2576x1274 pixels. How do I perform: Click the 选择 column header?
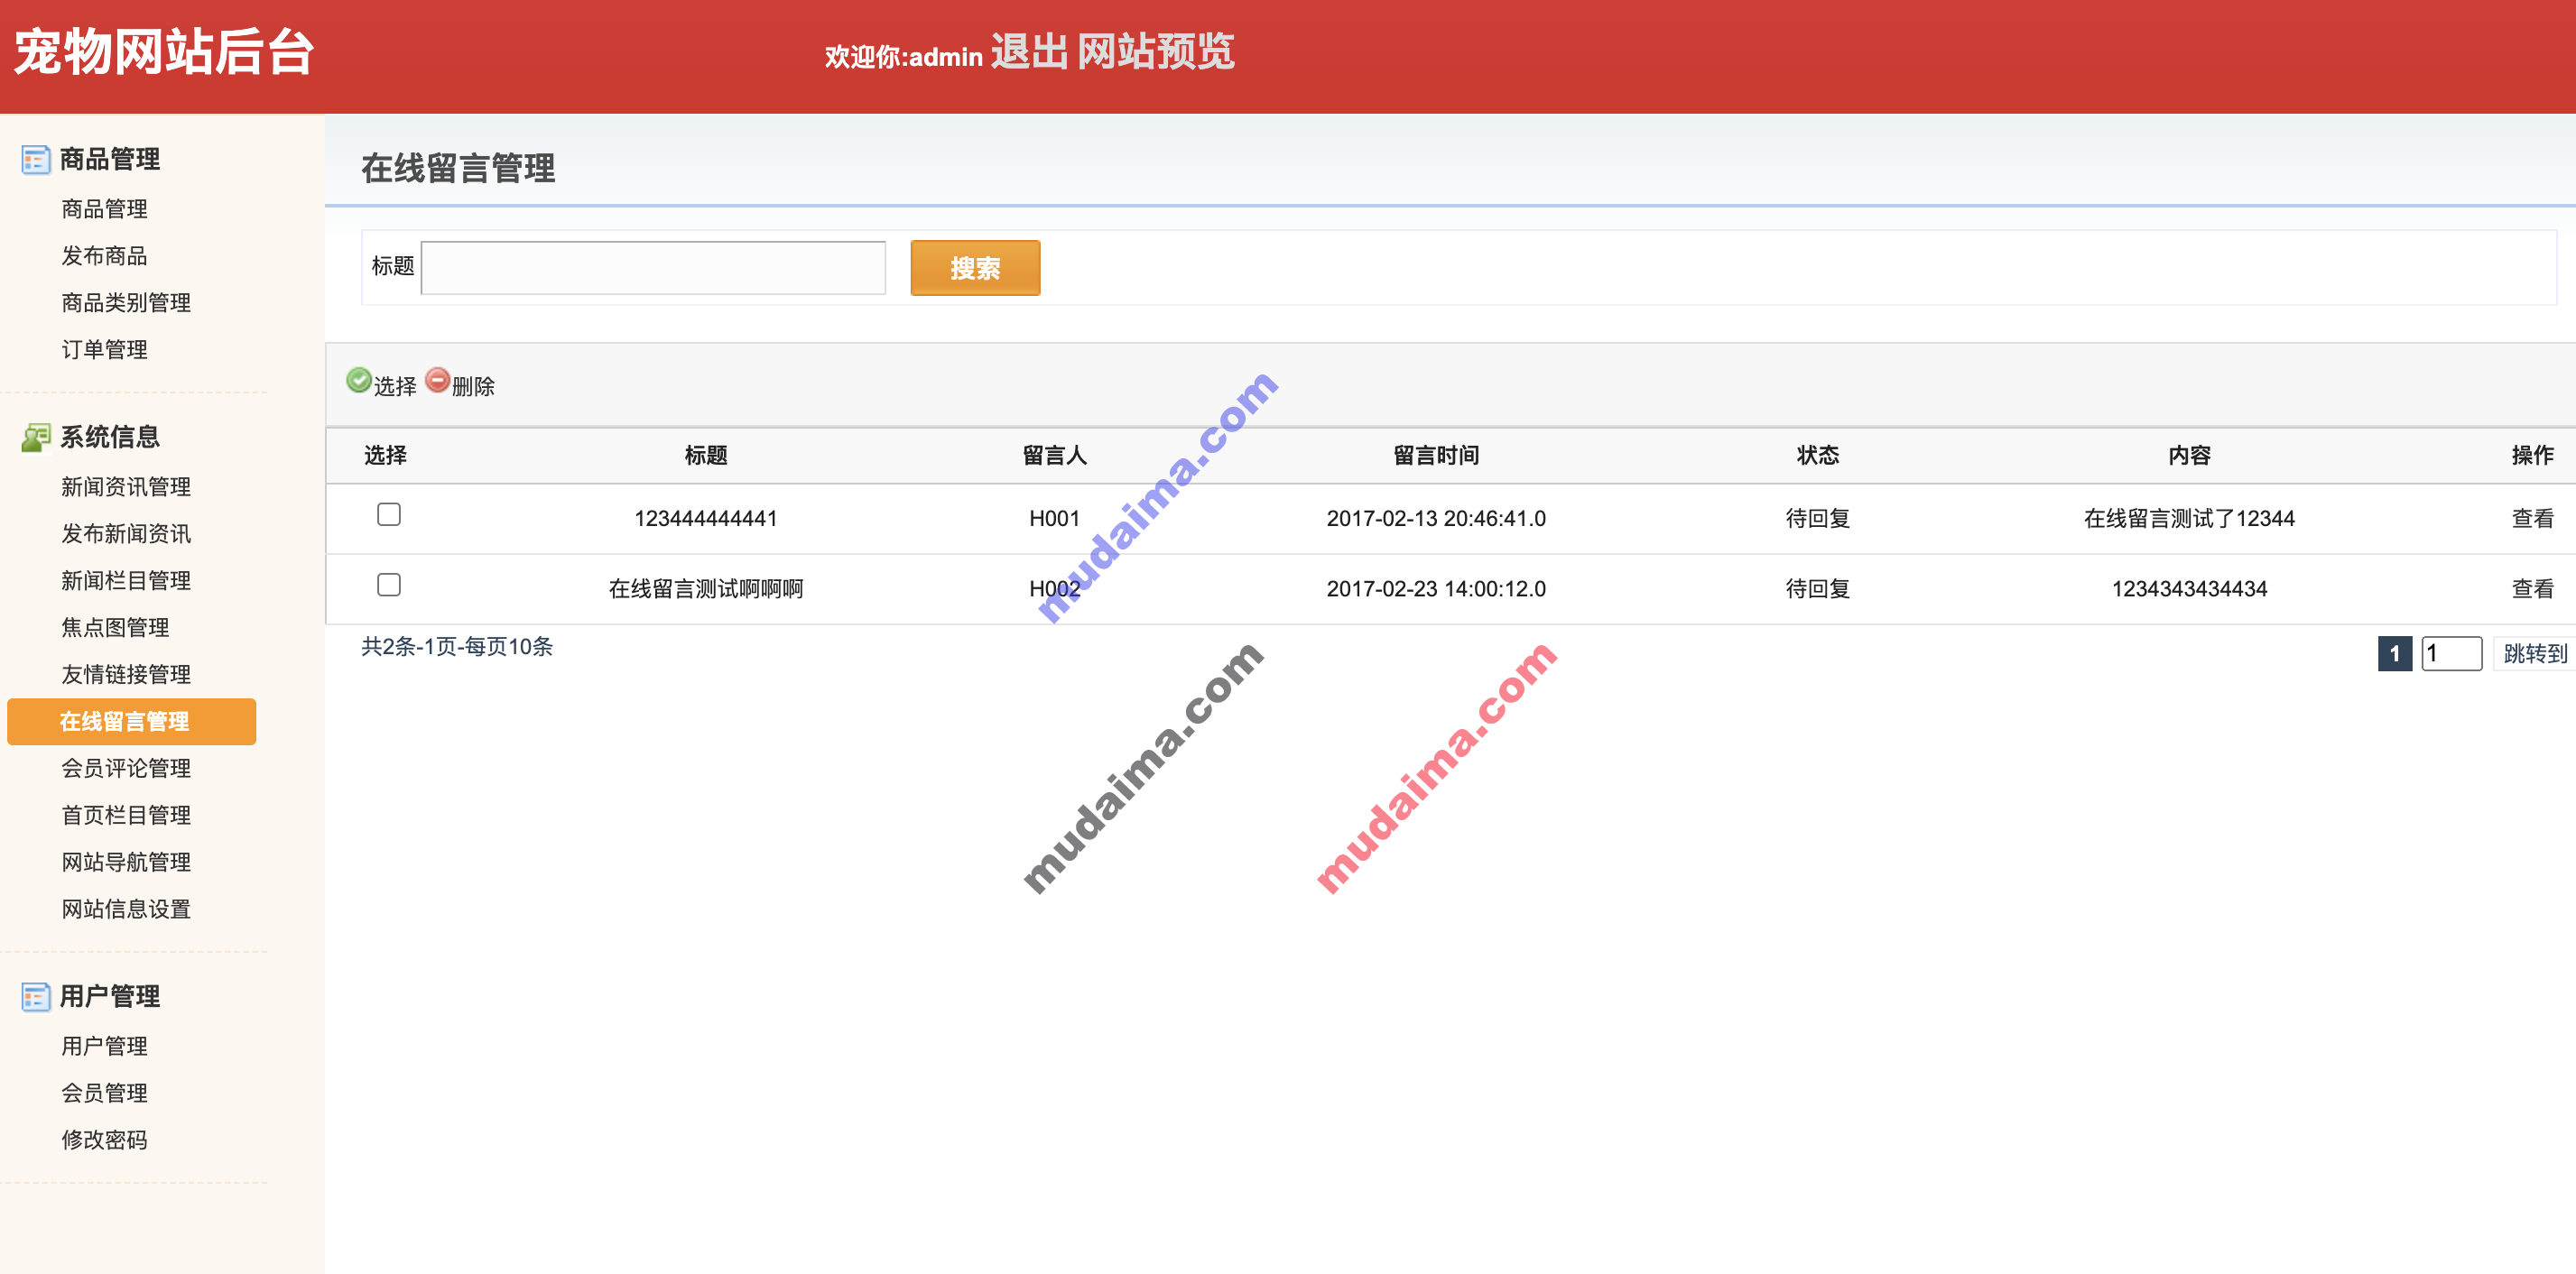point(385,455)
